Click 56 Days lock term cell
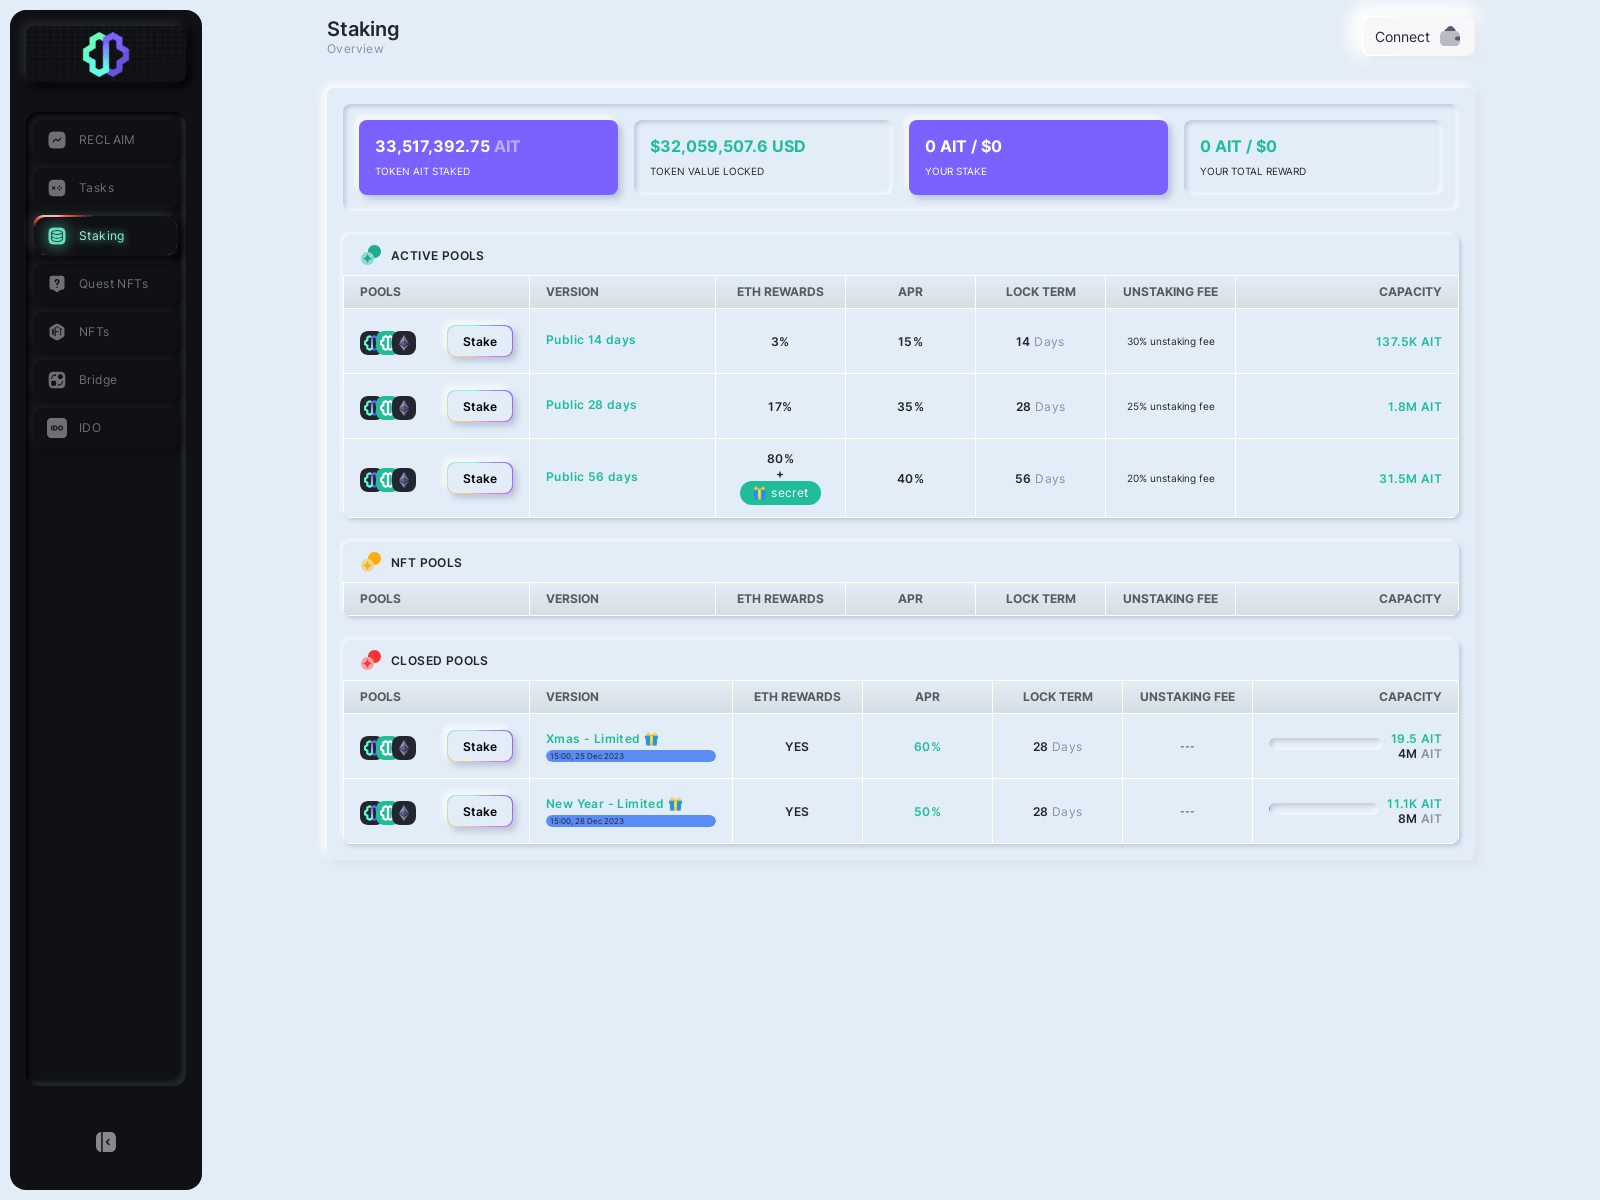This screenshot has width=1600, height=1200. tap(1040, 479)
